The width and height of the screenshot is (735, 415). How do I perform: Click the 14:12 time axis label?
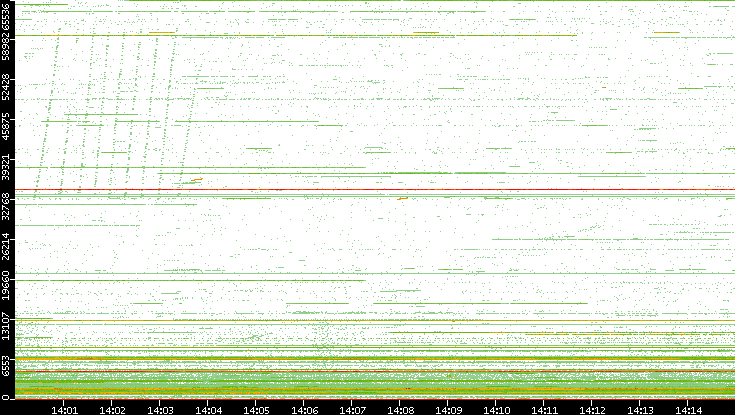point(593,408)
